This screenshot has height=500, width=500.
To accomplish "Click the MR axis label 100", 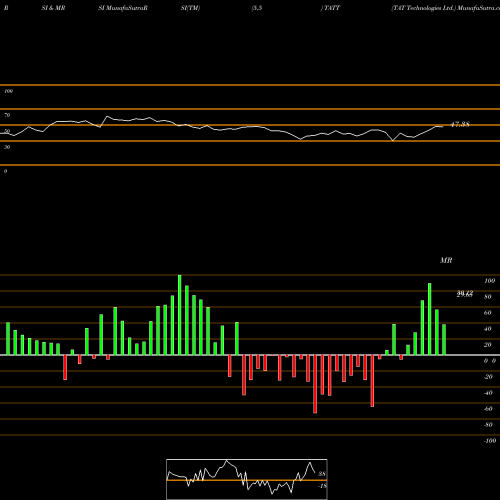I will click(x=490, y=281).
